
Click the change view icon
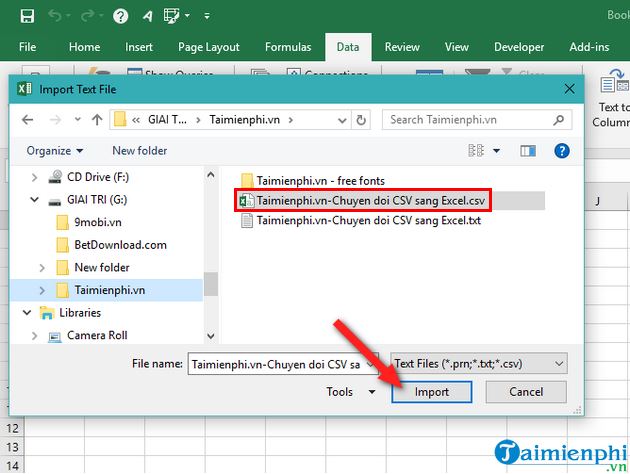(x=476, y=151)
